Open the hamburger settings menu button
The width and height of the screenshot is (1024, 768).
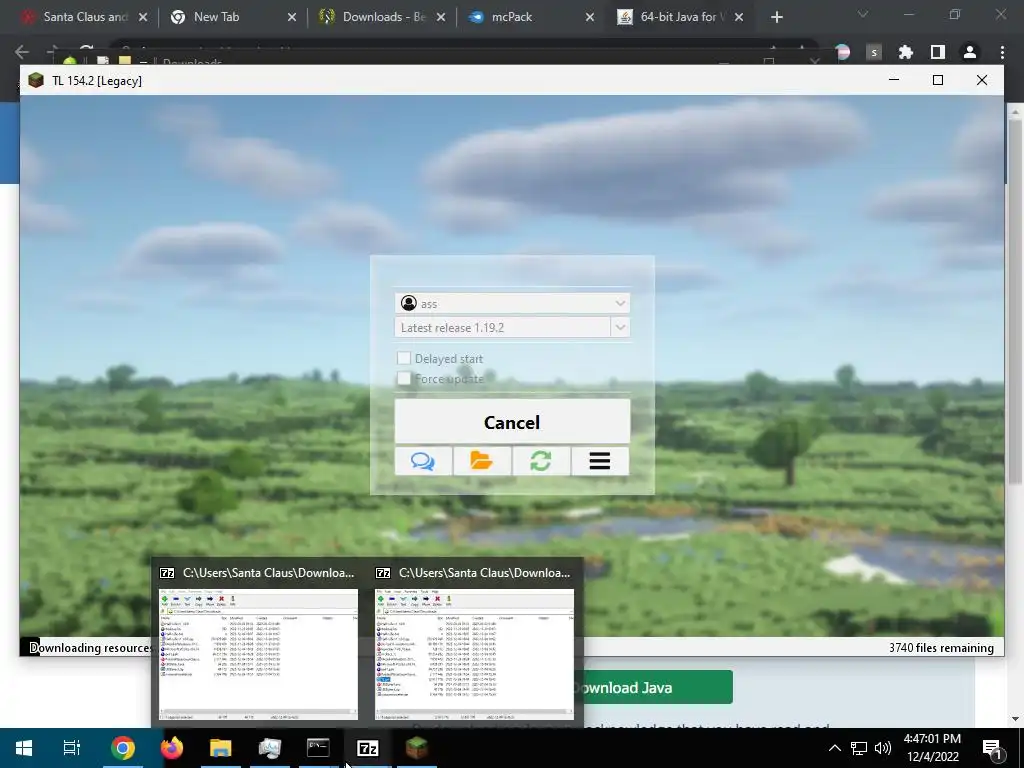point(600,461)
